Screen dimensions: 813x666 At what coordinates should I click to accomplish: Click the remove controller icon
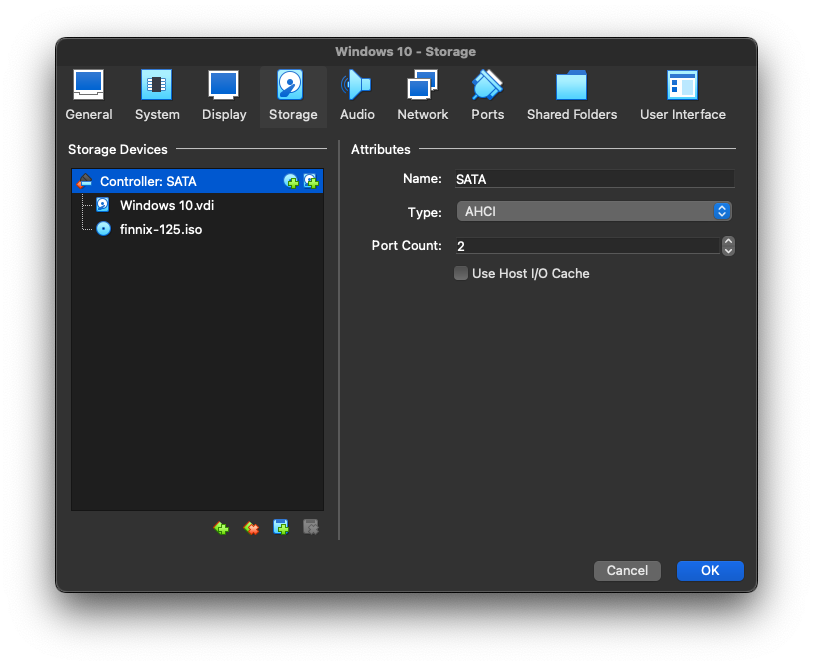click(x=251, y=528)
